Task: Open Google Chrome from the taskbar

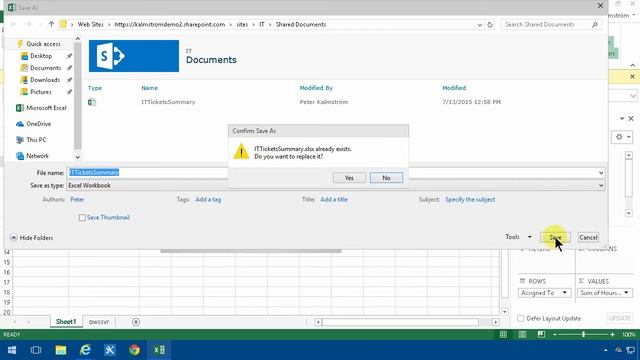Action: tap(134, 350)
